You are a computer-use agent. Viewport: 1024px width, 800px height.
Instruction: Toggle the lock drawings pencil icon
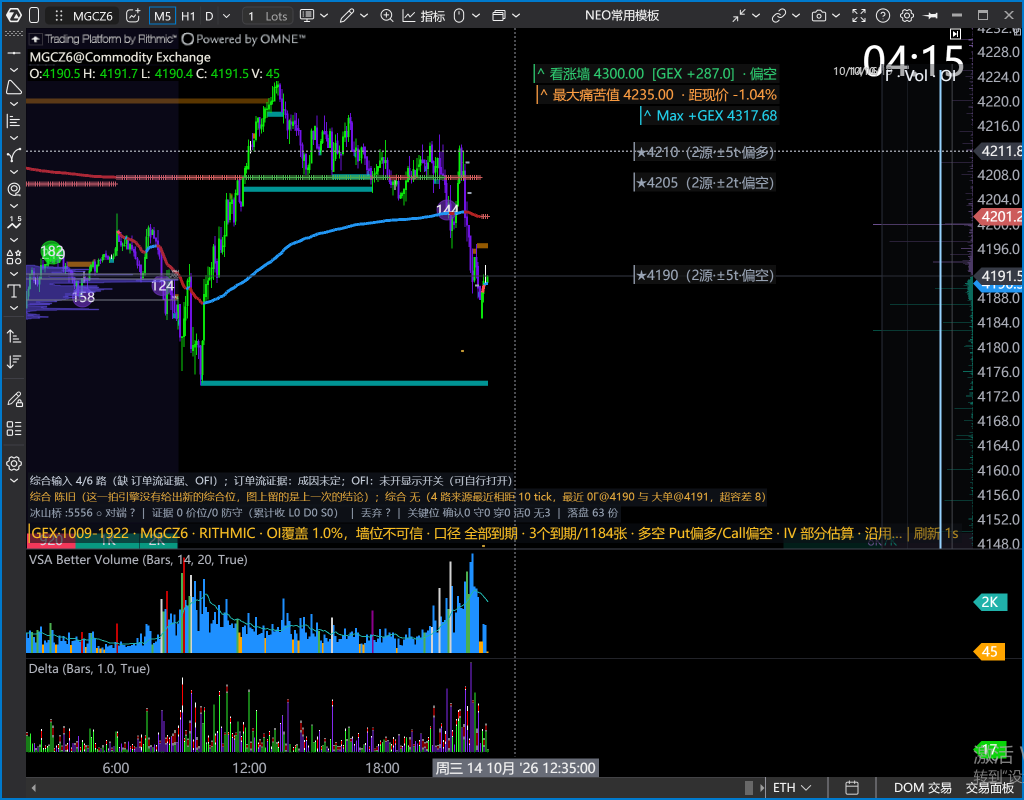coord(14,399)
